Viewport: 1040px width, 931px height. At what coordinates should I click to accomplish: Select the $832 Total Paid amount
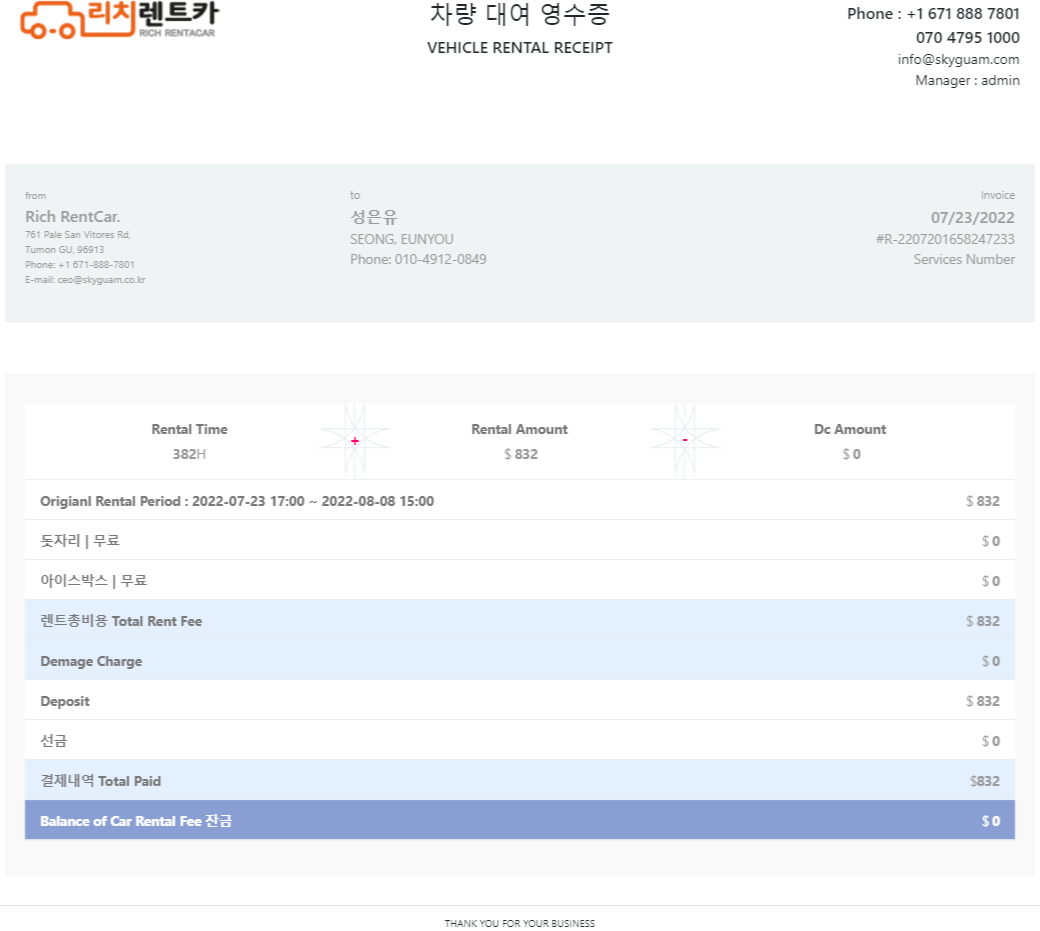(984, 781)
